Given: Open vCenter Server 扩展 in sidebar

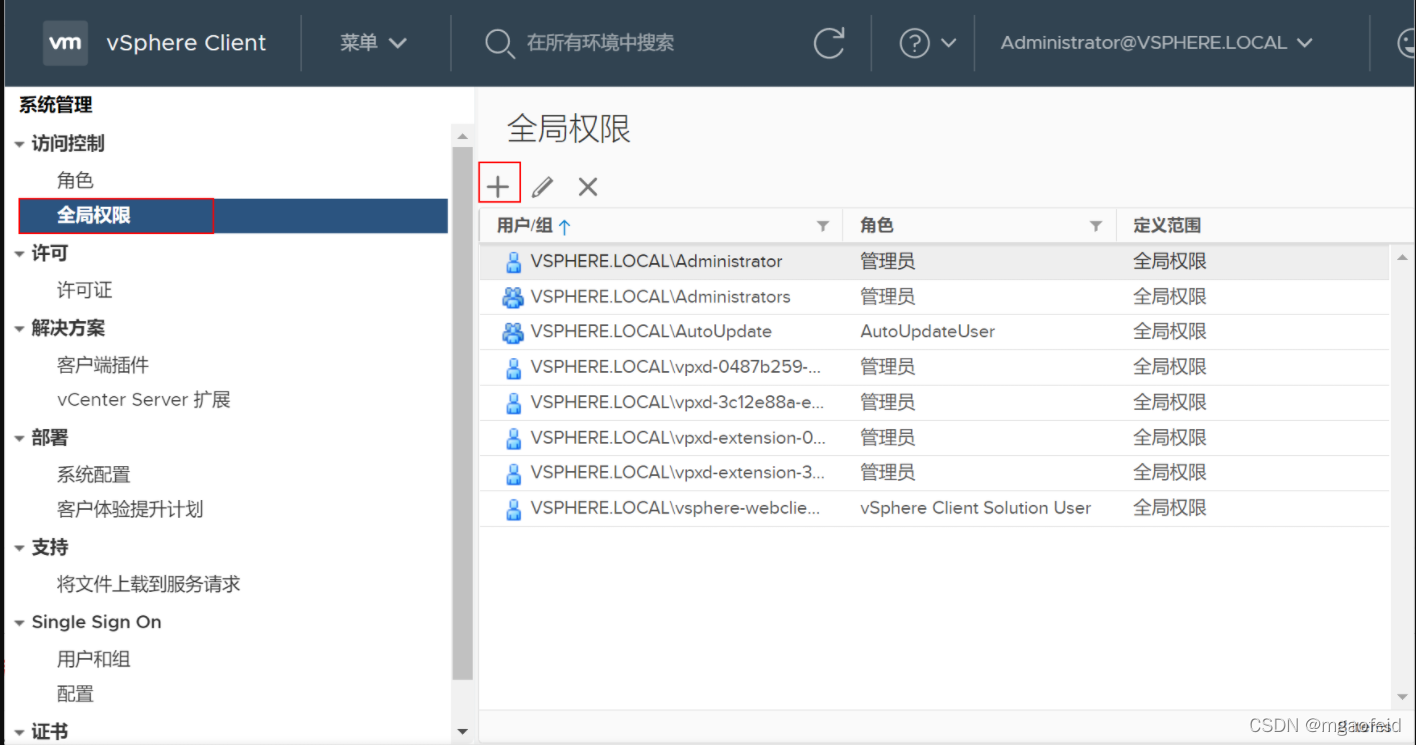Looking at the screenshot, I should coord(144,400).
